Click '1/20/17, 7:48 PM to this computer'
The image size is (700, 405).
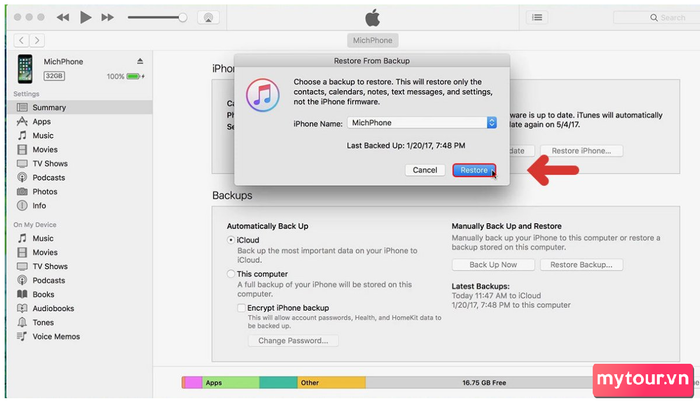(x=511, y=305)
